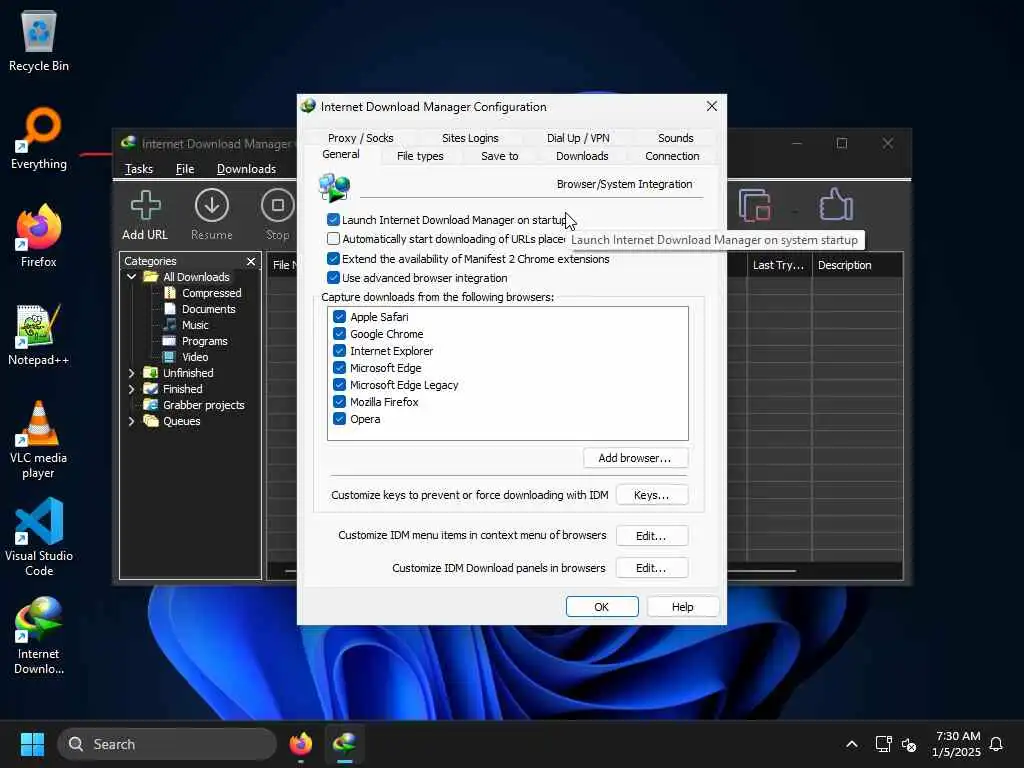This screenshot has width=1024, height=768.
Task: Click the volume muted tray icon
Action: click(908, 744)
